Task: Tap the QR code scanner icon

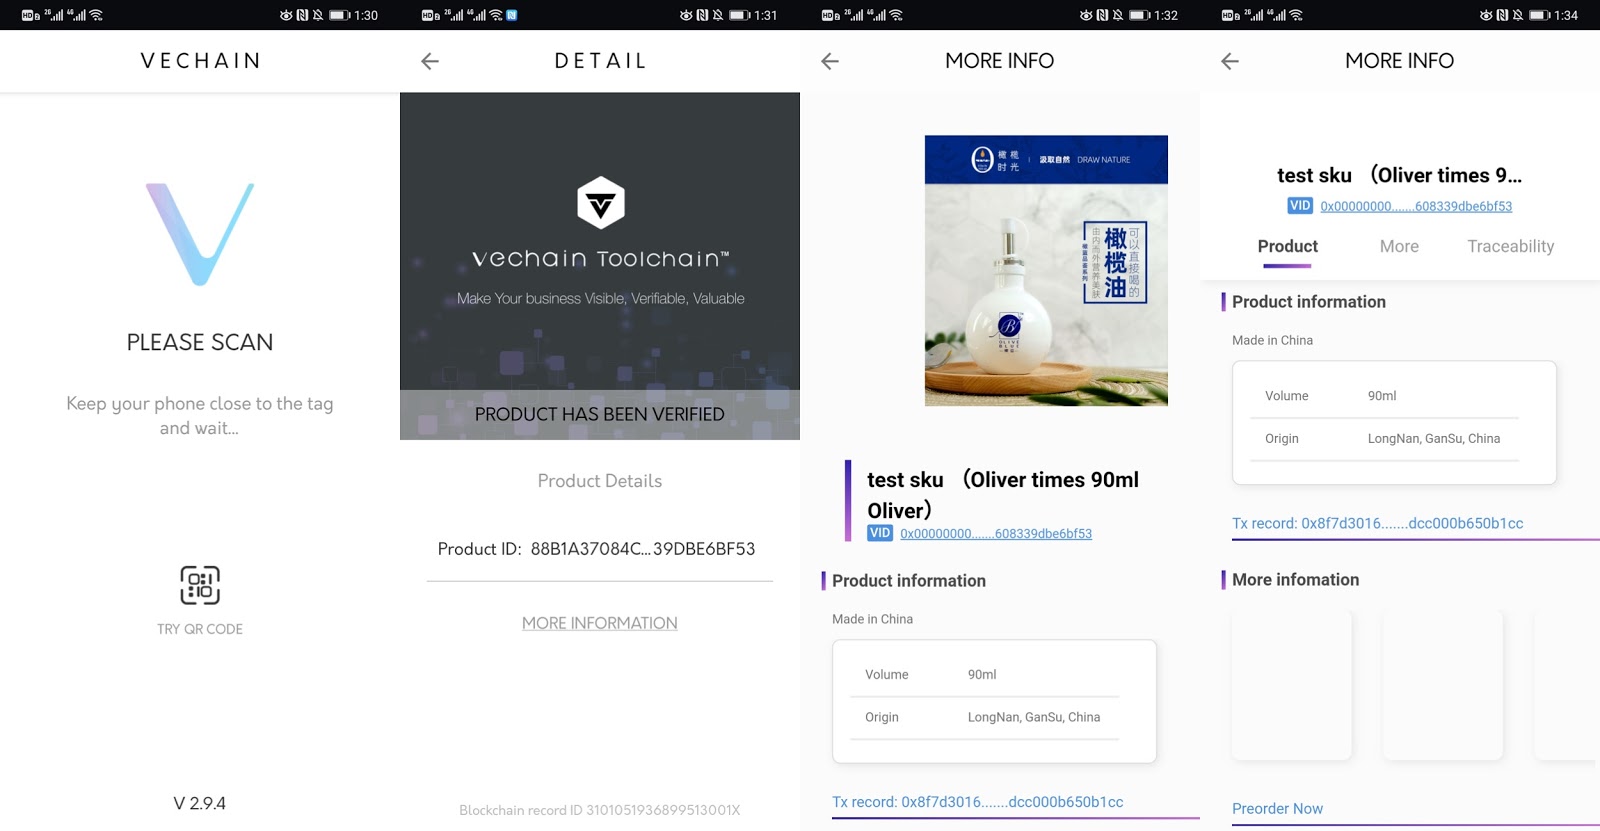Action: pyautogui.click(x=200, y=585)
